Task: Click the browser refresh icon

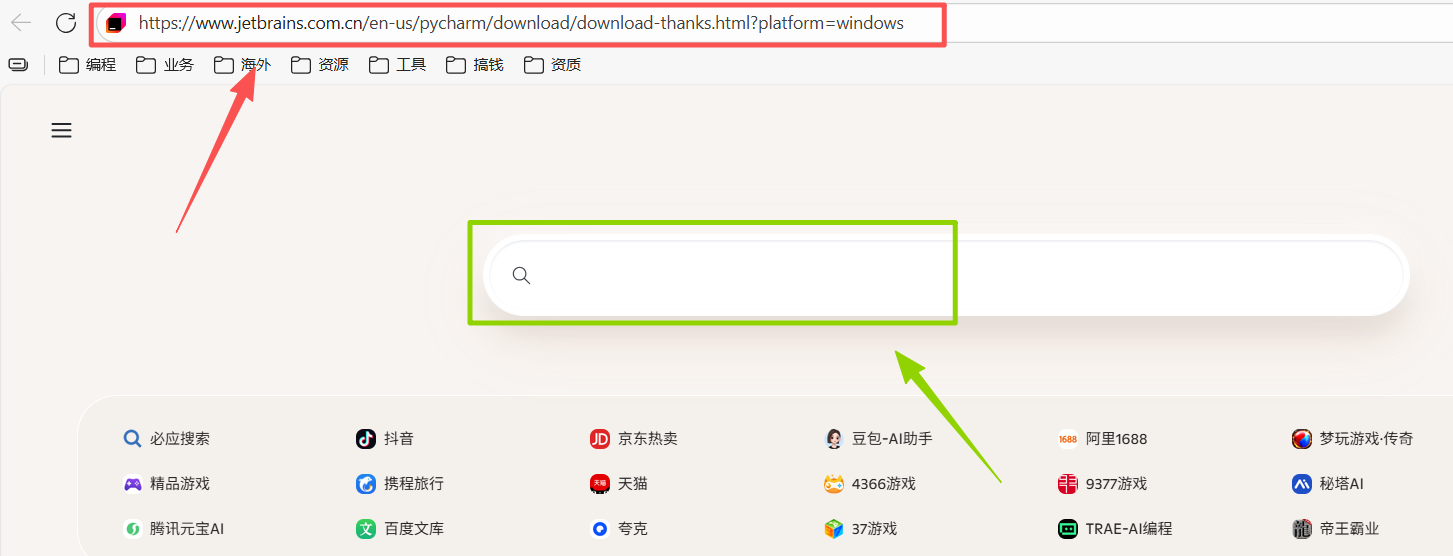Action: (66, 23)
